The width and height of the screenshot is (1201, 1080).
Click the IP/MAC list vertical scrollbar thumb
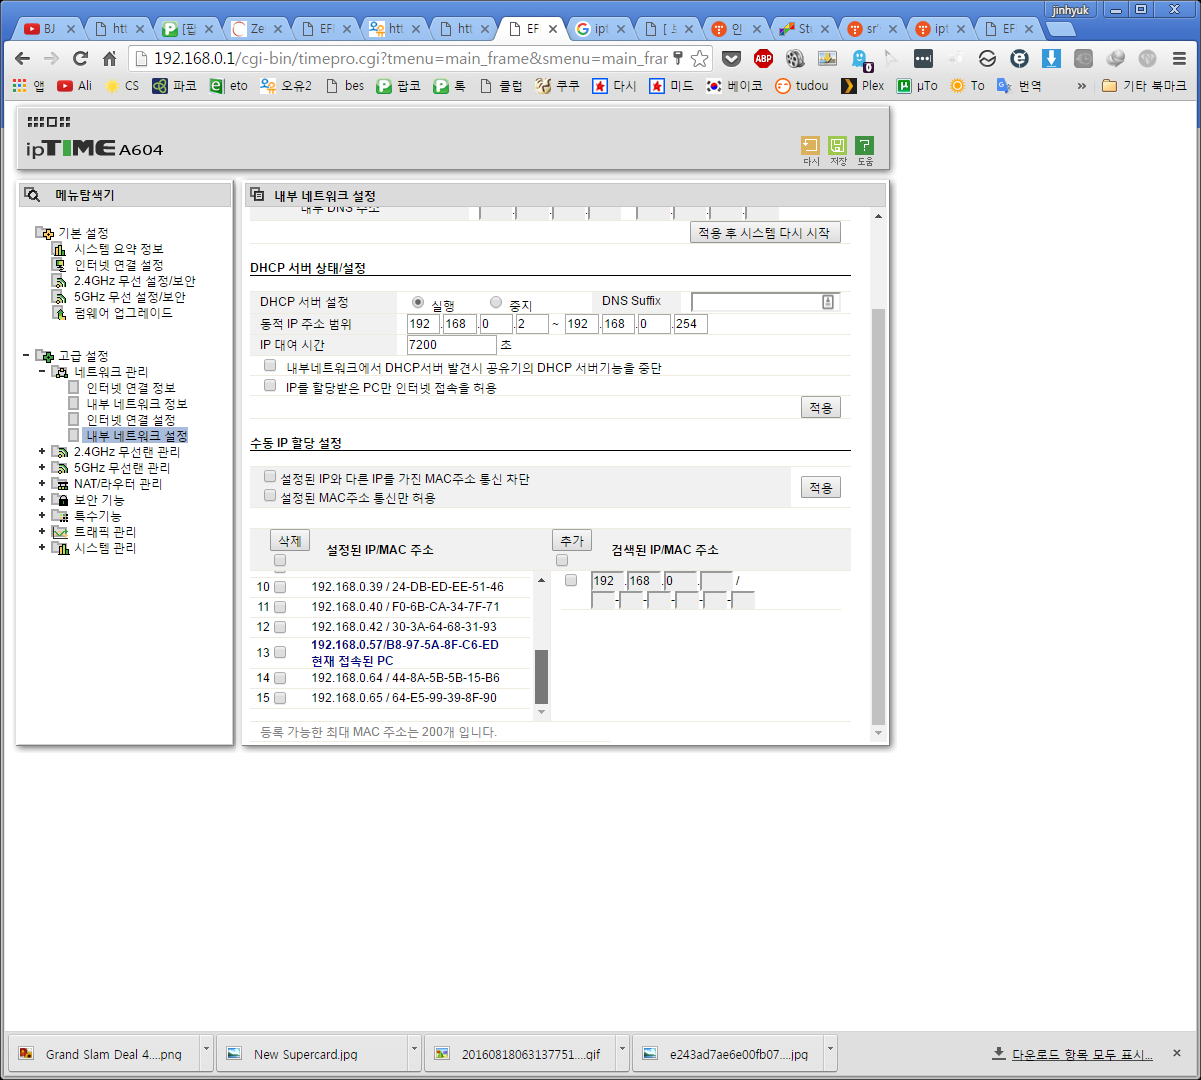click(542, 677)
